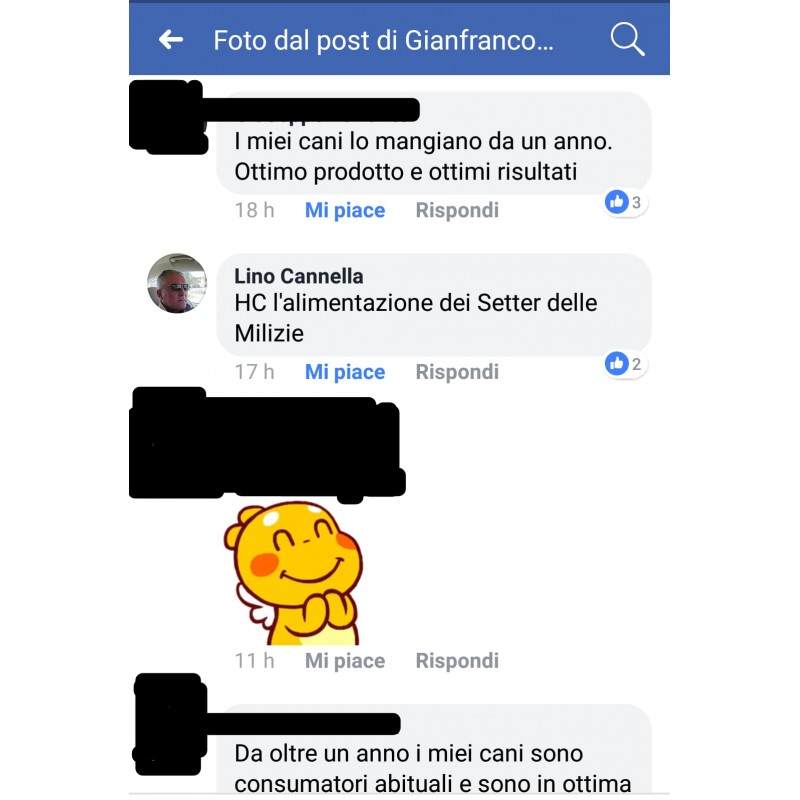Click the thumbs-up reaction icon showing 3
Screen dimensions: 800x800
[x=616, y=202]
